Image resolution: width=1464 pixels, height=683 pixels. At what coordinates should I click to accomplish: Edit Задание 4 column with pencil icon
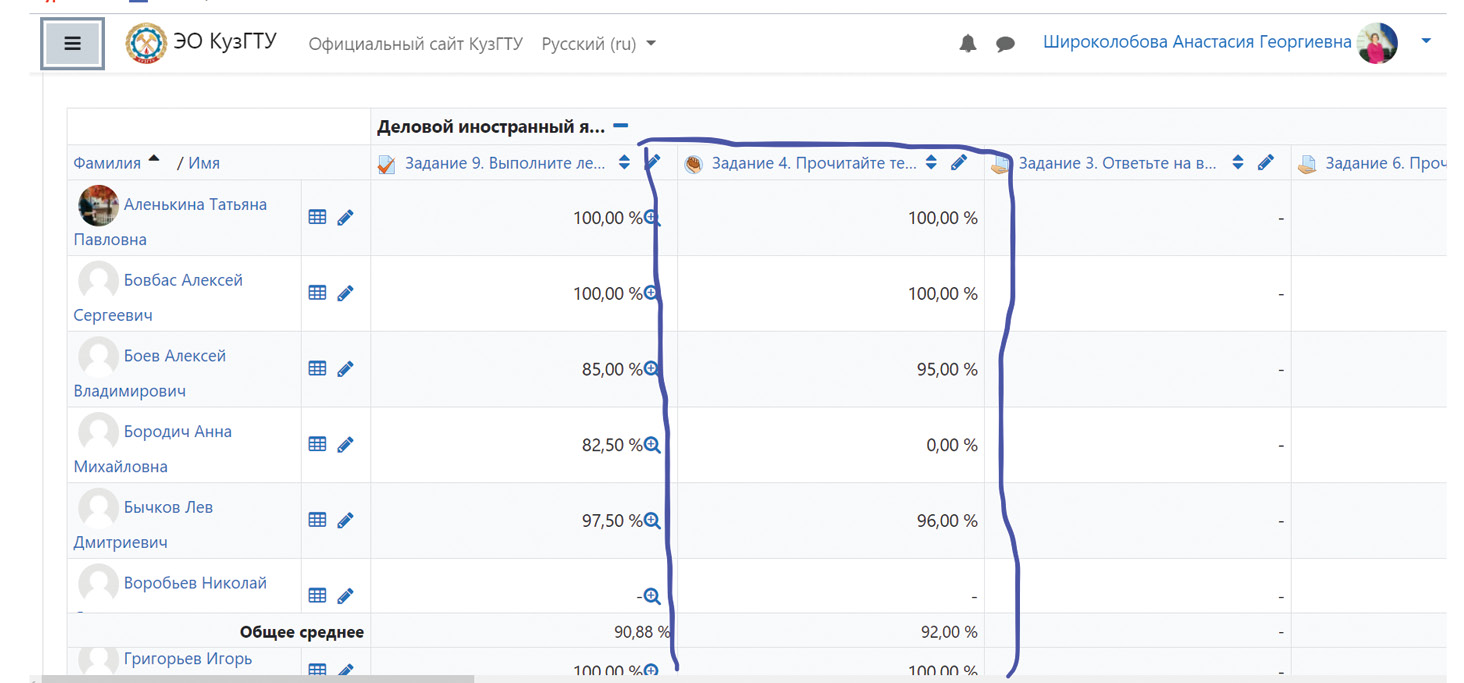pos(959,163)
